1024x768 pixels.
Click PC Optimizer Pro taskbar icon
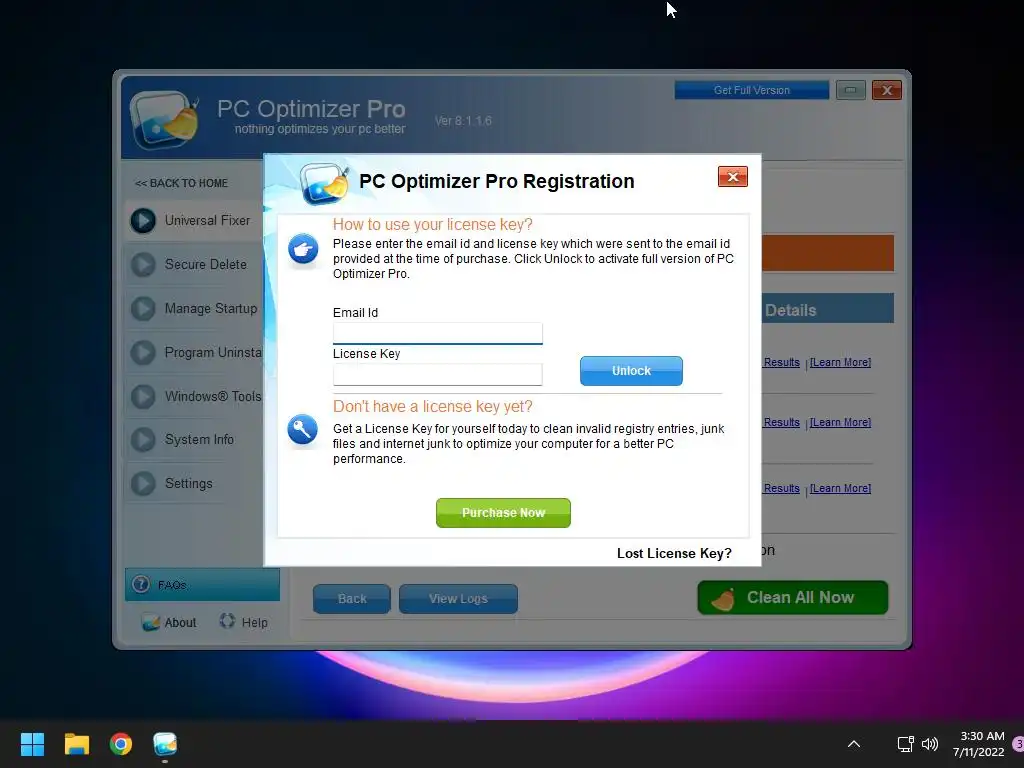click(165, 744)
